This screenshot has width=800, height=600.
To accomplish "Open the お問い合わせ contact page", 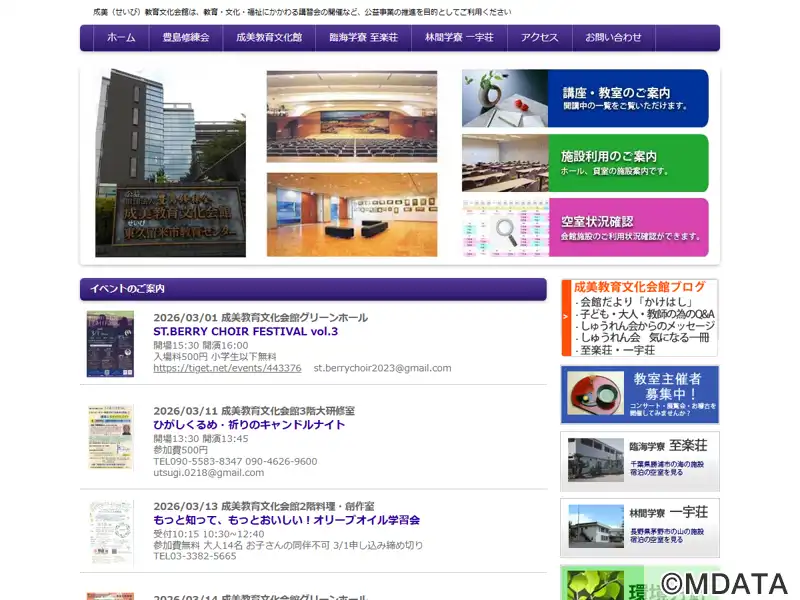I will click(613, 38).
